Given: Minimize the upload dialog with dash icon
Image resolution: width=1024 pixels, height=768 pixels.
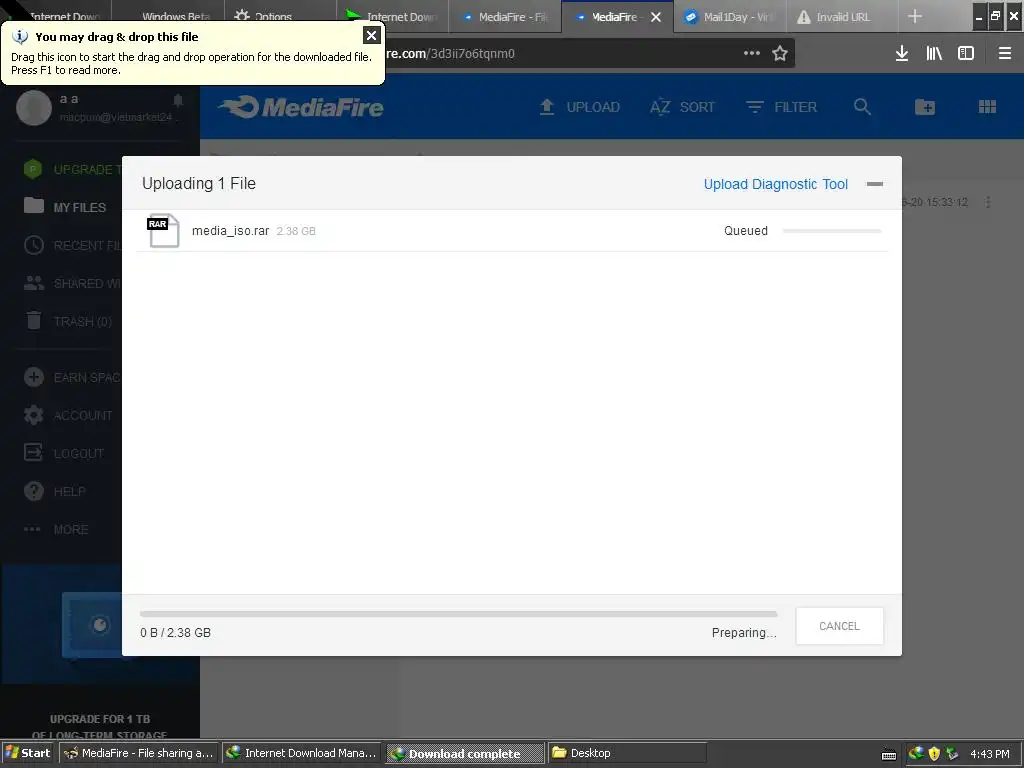Looking at the screenshot, I should pyautogui.click(x=874, y=184).
